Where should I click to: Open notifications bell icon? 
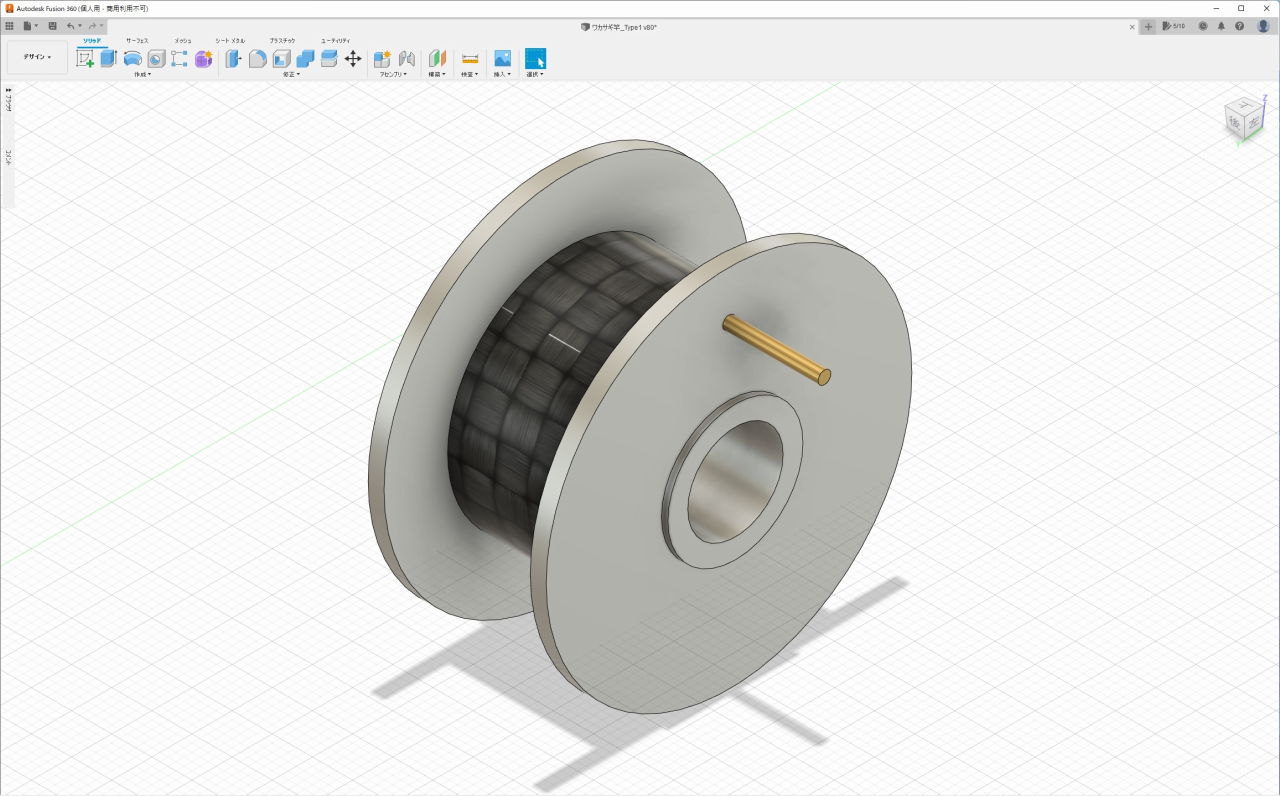[1221, 26]
